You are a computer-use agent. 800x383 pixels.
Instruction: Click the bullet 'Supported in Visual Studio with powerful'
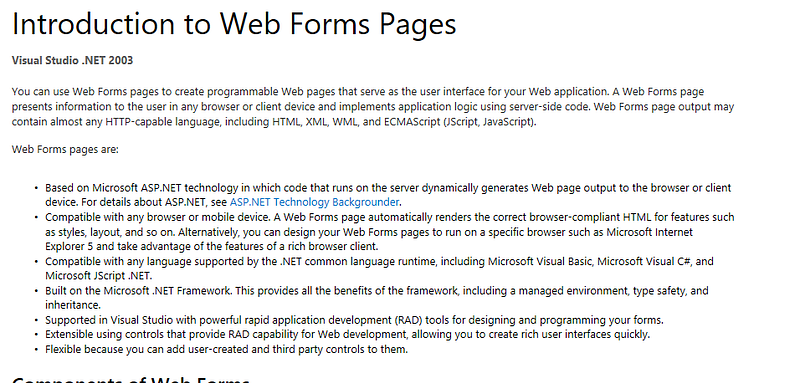click(x=354, y=320)
